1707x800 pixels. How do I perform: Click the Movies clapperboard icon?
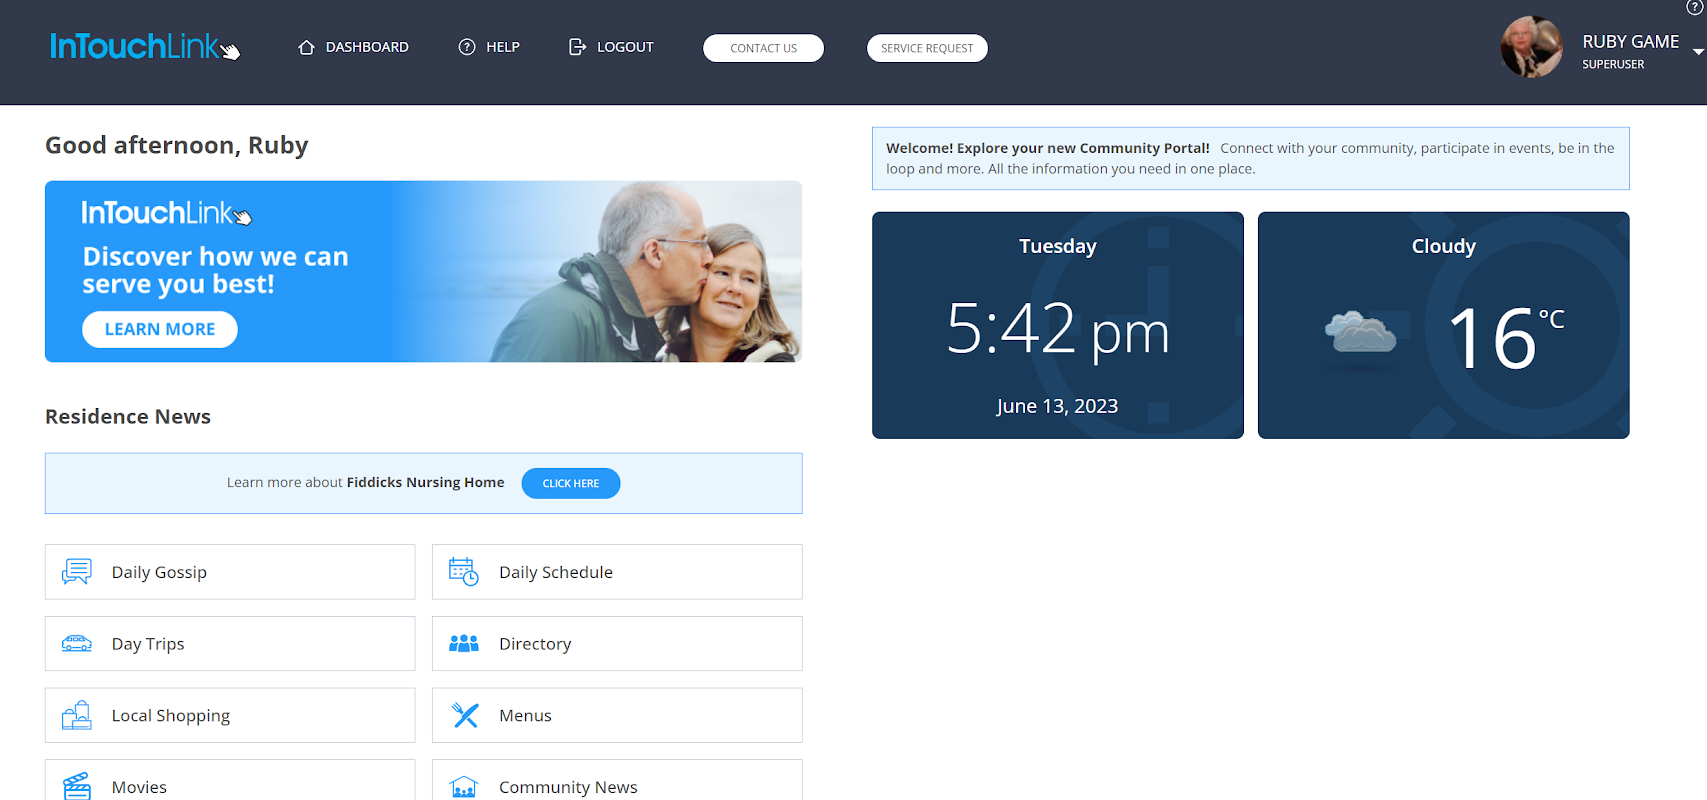77,786
